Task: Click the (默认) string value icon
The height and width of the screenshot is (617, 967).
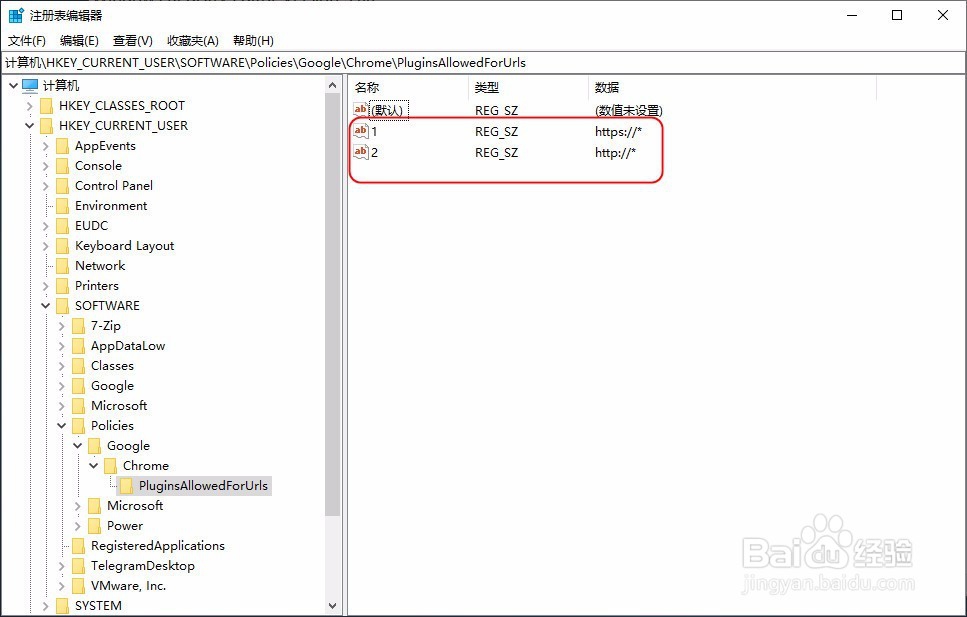Action: [361, 110]
